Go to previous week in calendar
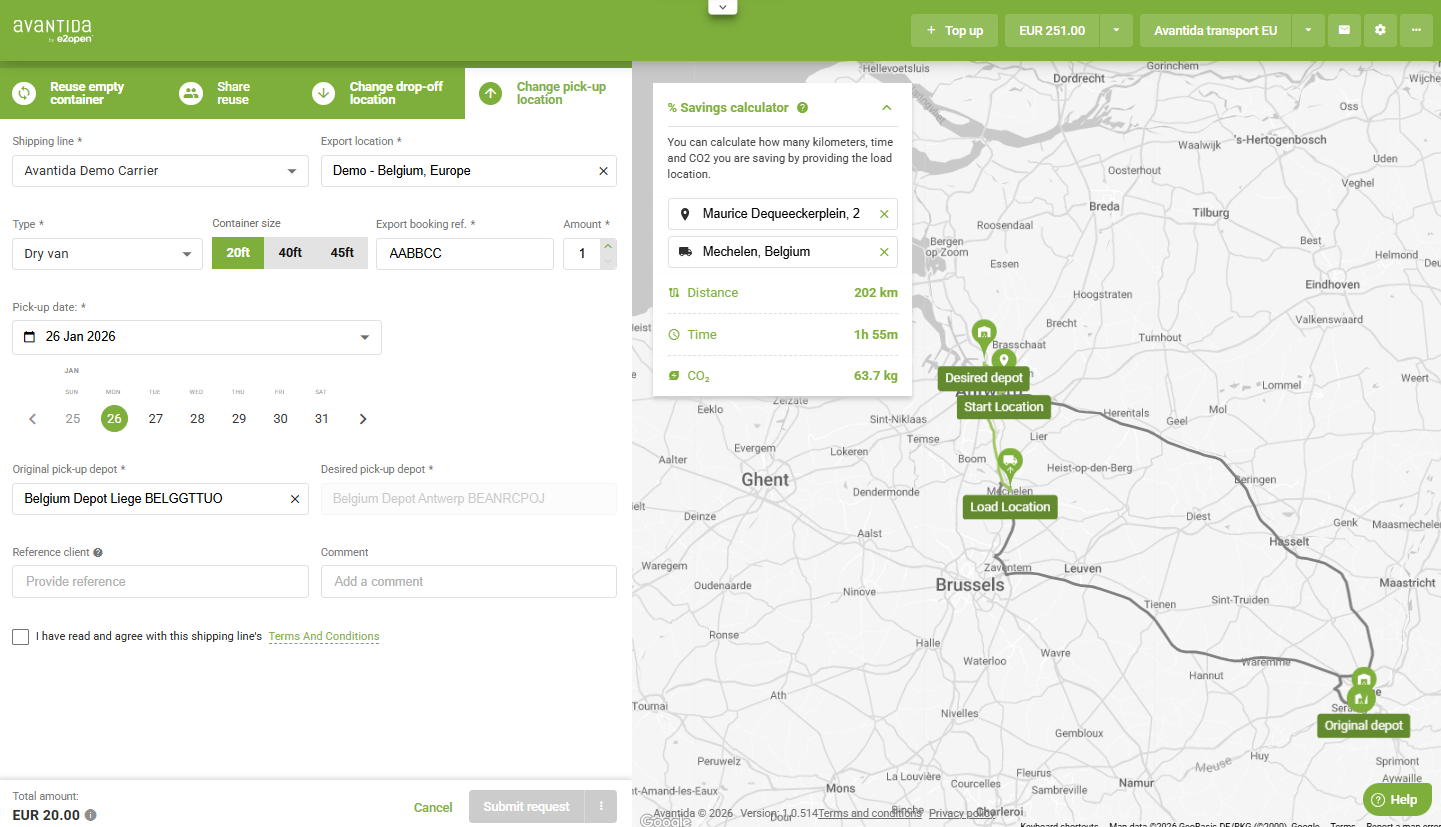The height and width of the screenshot is (827, 1441). 32,419
